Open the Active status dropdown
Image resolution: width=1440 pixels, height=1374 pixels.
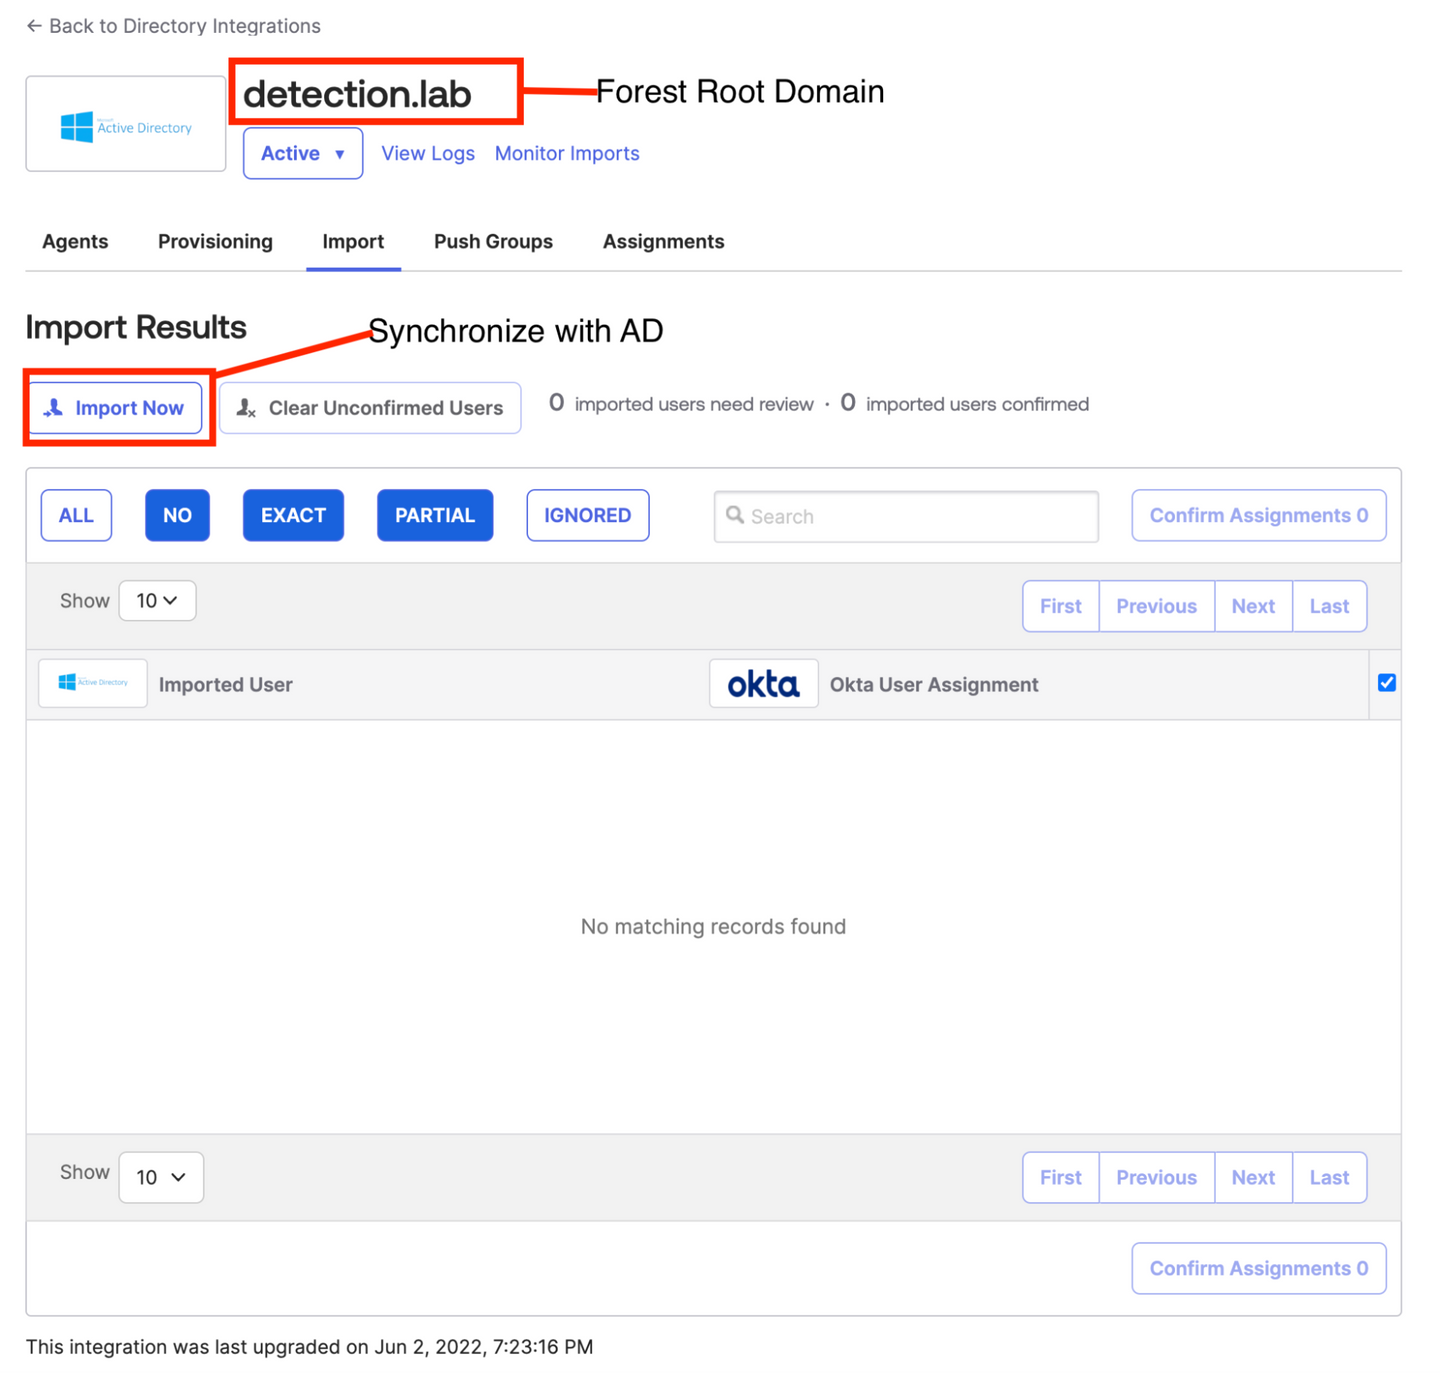point(303,153)
